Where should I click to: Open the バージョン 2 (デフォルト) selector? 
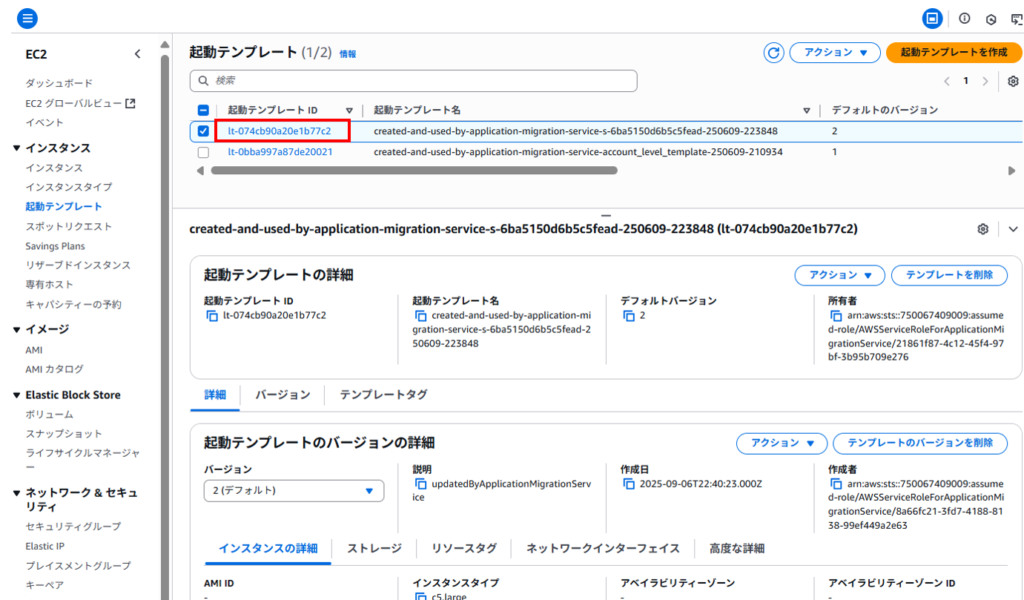294,490
